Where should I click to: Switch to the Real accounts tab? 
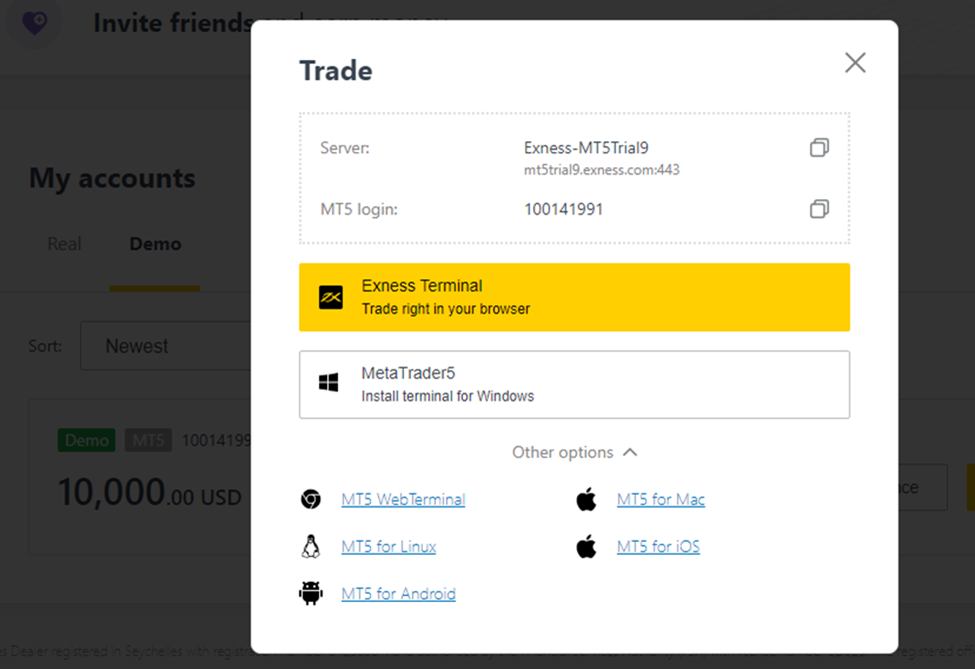pyautogui.click(x=64, y=244)
